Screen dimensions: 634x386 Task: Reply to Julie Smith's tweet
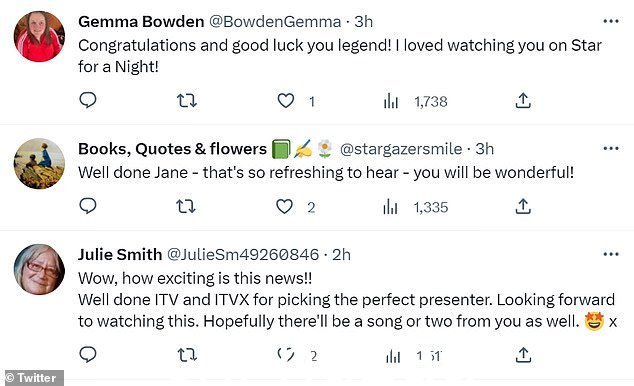tap(87, 354)
